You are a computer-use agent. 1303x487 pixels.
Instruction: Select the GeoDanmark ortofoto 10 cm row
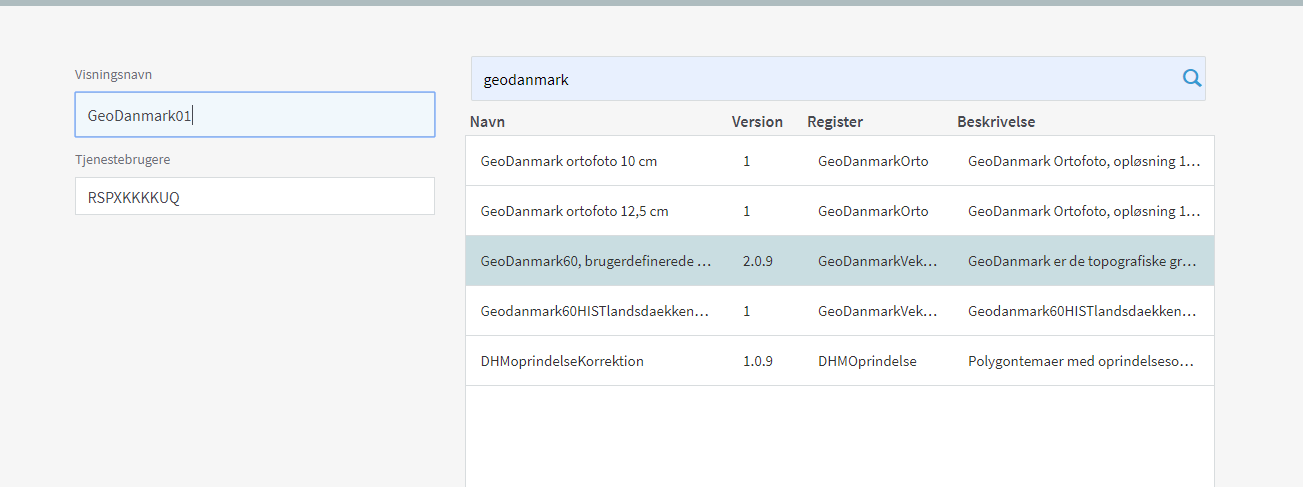(x=568, y=161)
